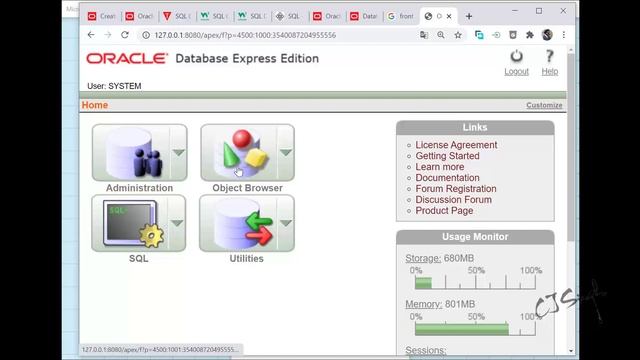
Task: Click the User: SYSTEM text
Action: click(x=114, y=86)
